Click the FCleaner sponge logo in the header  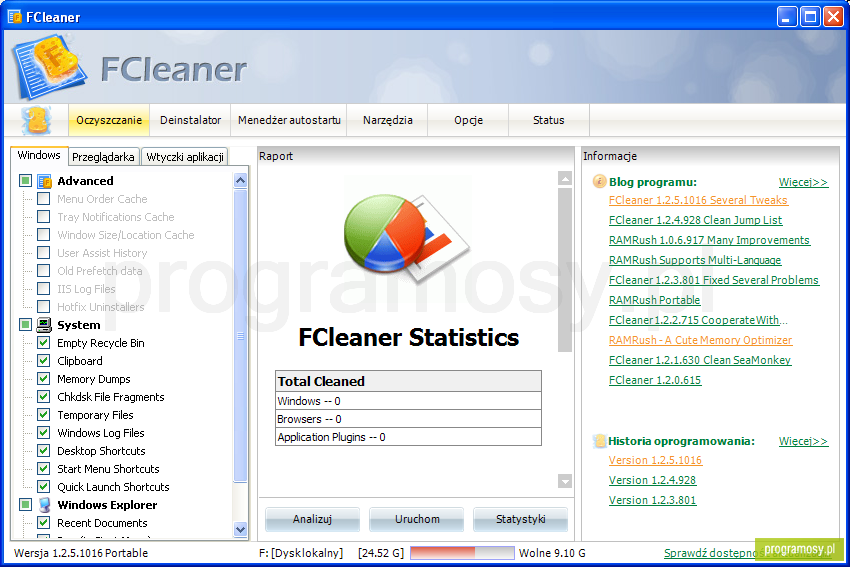(50, 67)
